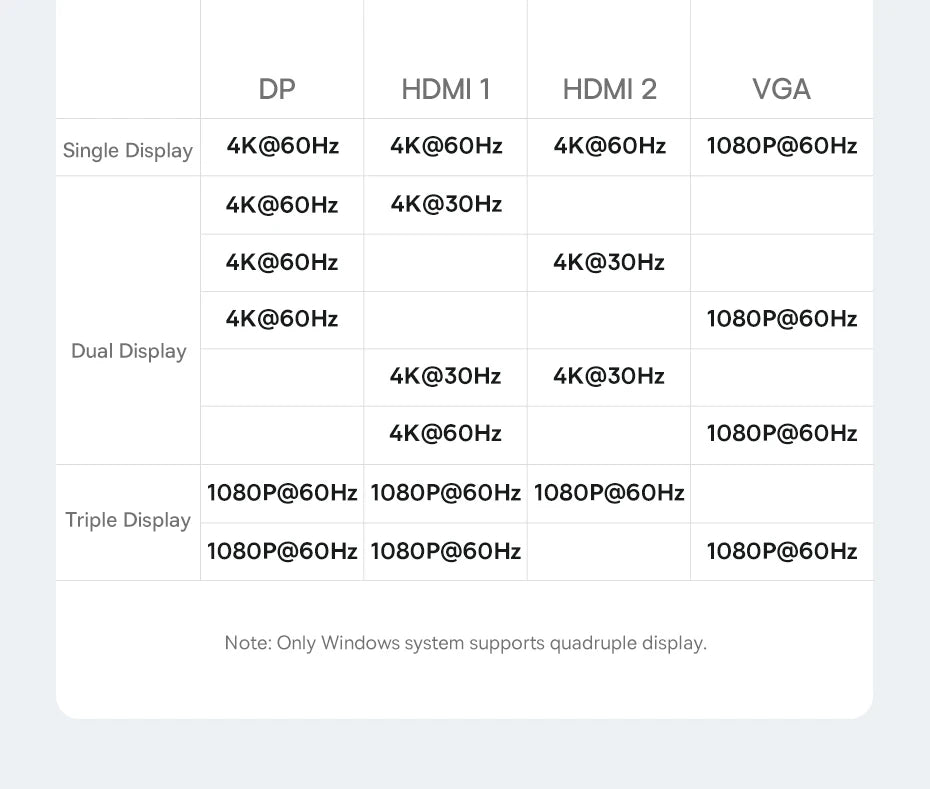Click VGA 1080P@60Hz in third dual row

coord(782,319)
